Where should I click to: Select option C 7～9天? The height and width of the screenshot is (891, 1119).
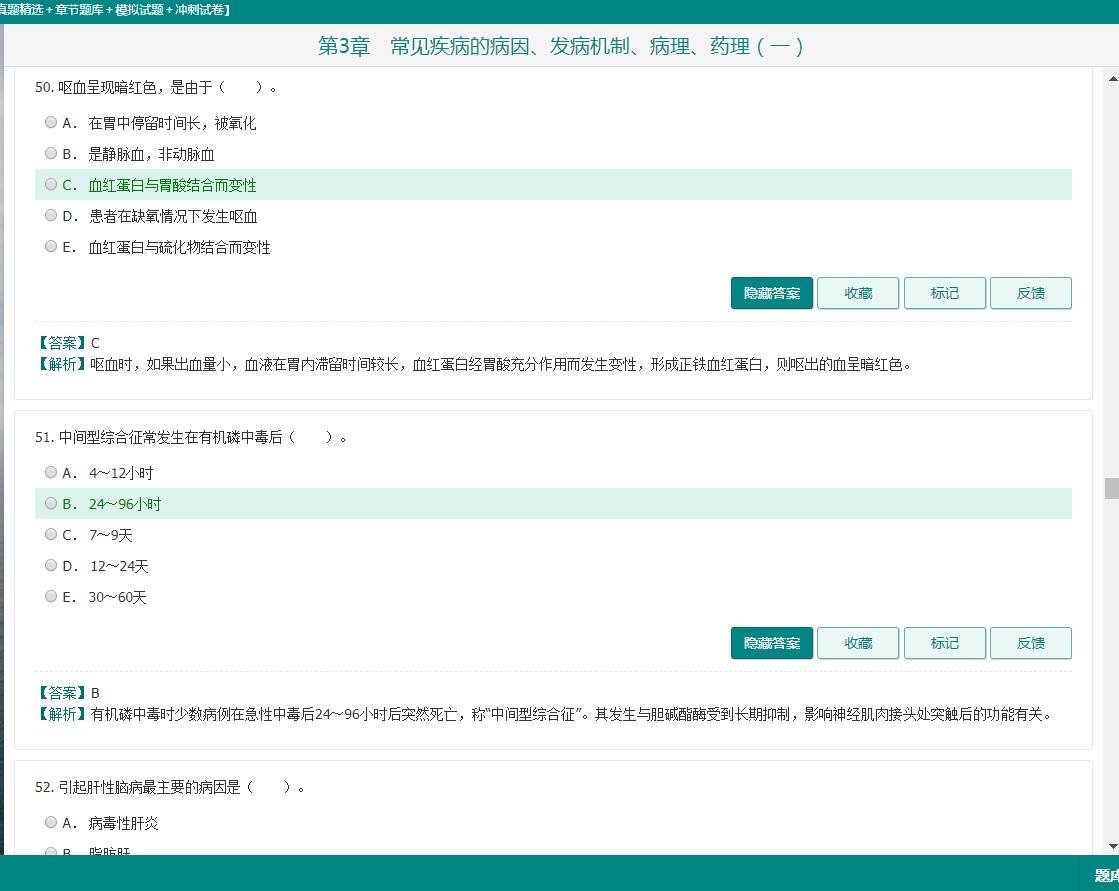point(51,534)
